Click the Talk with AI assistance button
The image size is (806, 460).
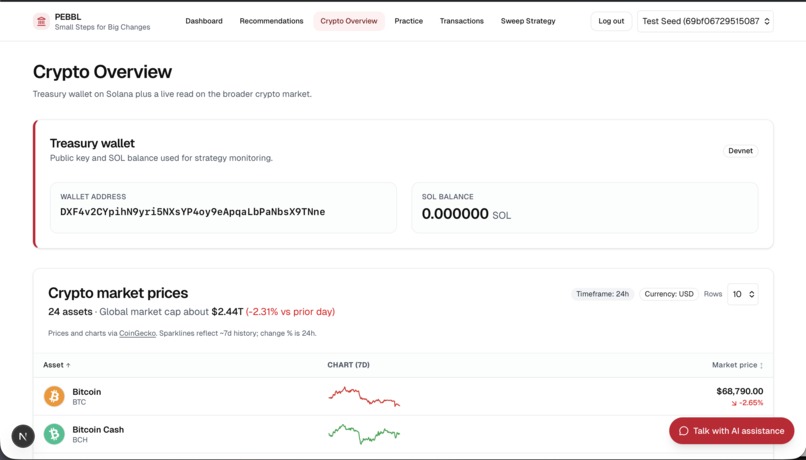coord(731,431)
